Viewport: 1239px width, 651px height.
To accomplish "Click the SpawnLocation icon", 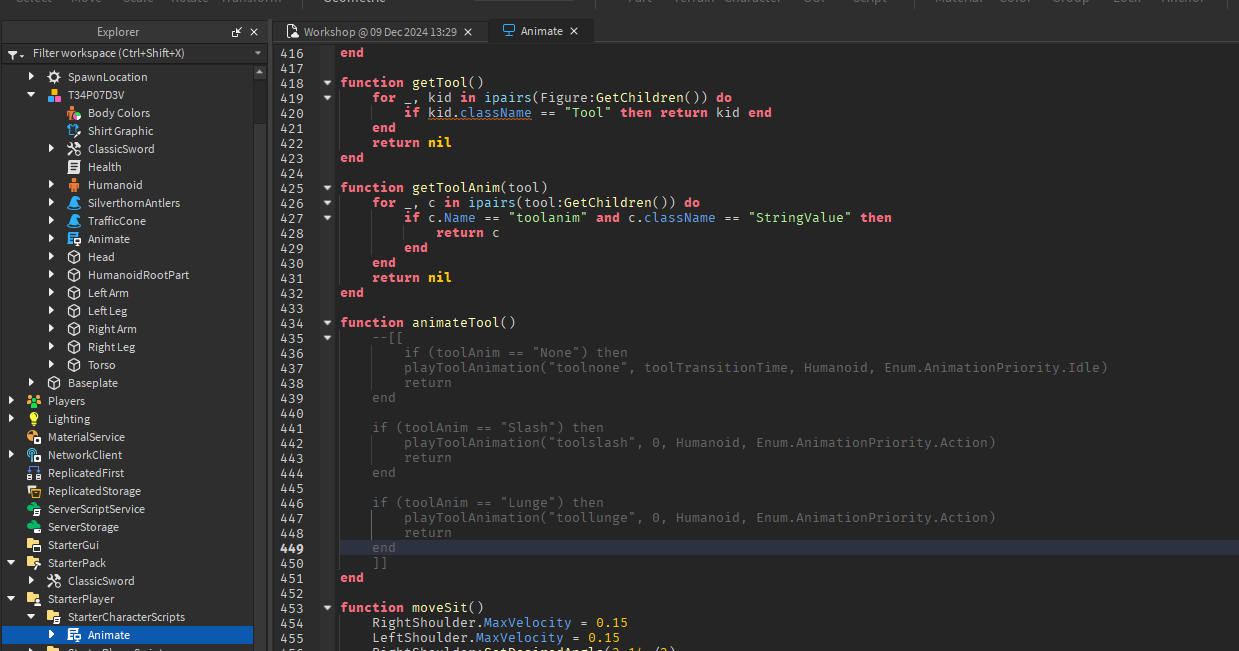I will click(55, 76).
